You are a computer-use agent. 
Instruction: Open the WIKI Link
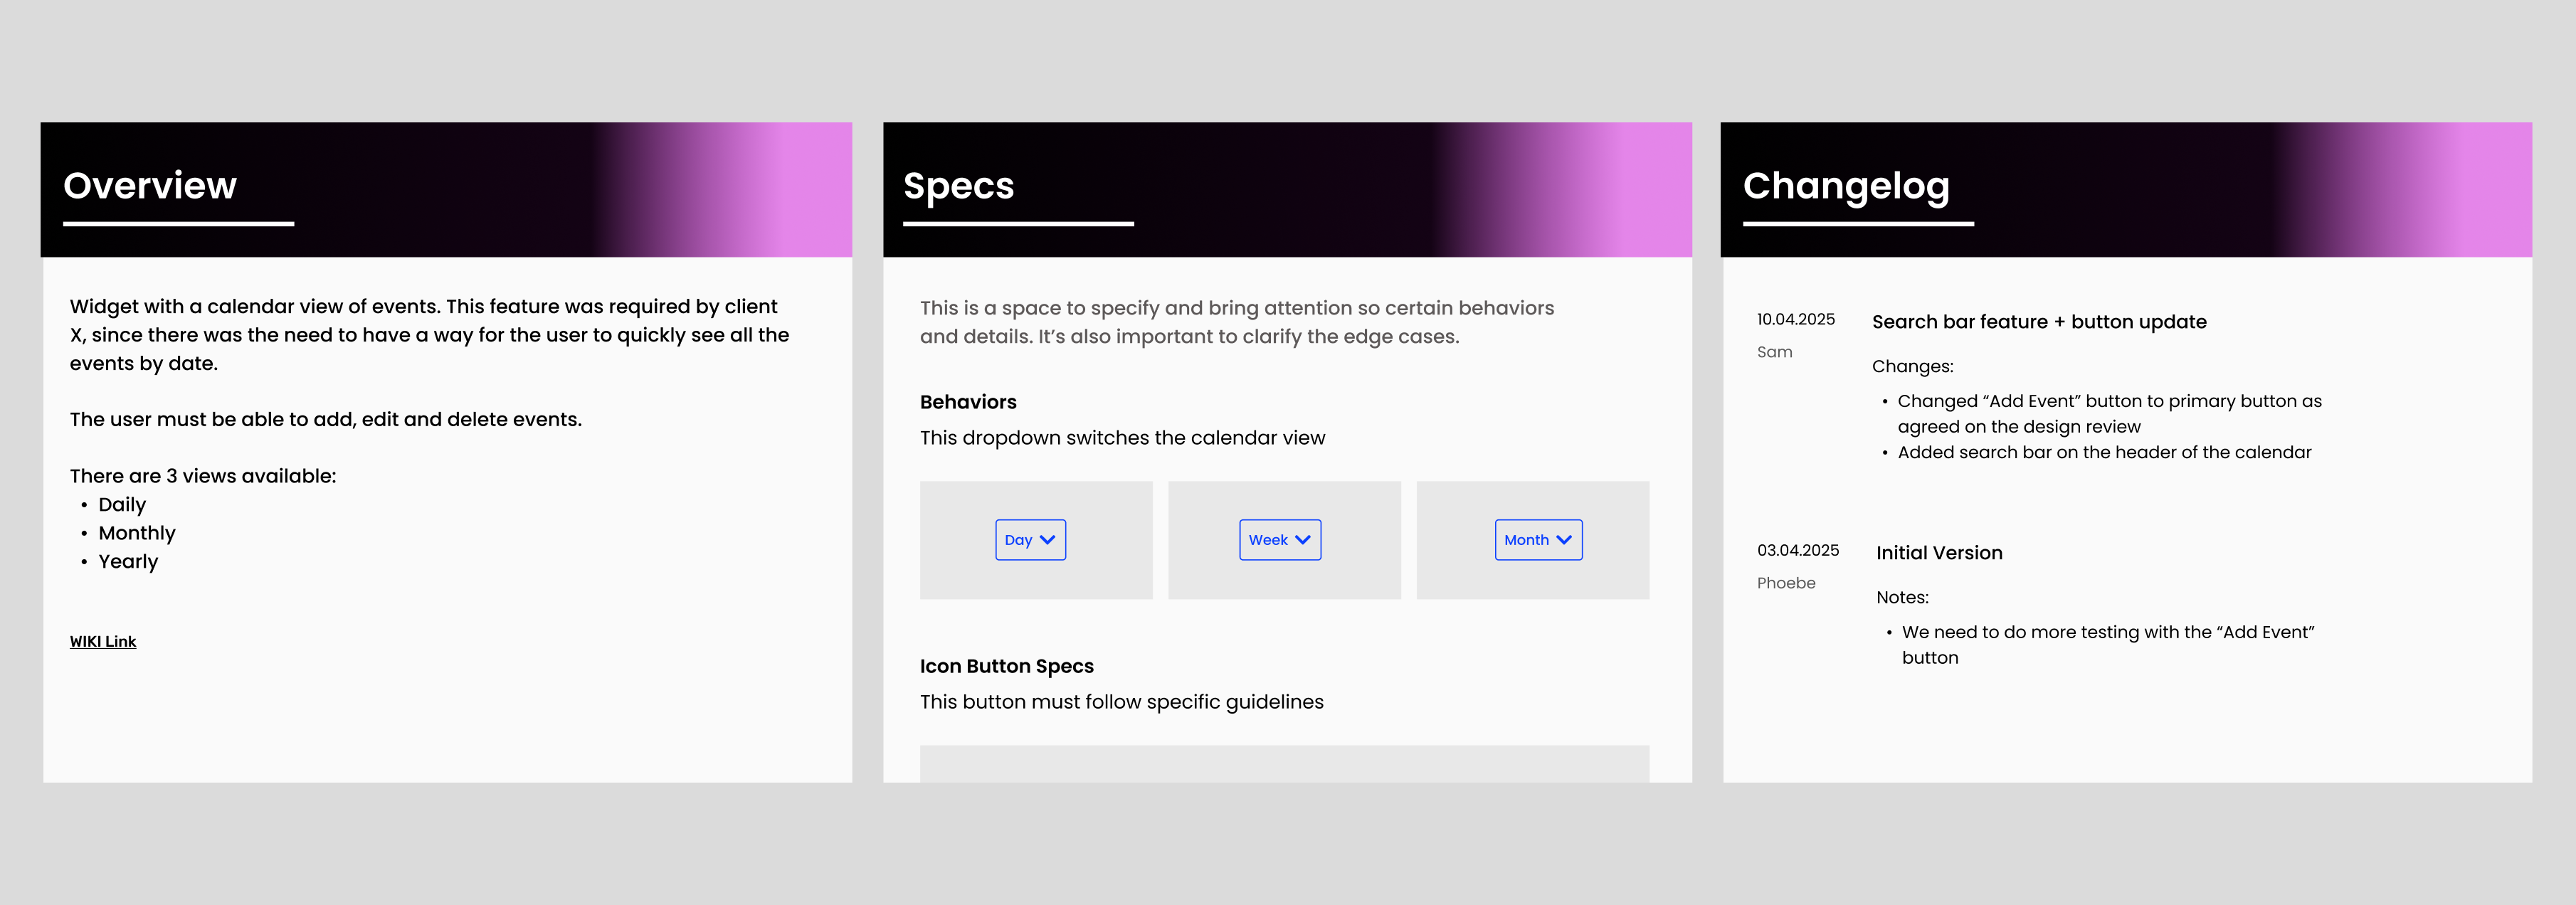(103, 642)
